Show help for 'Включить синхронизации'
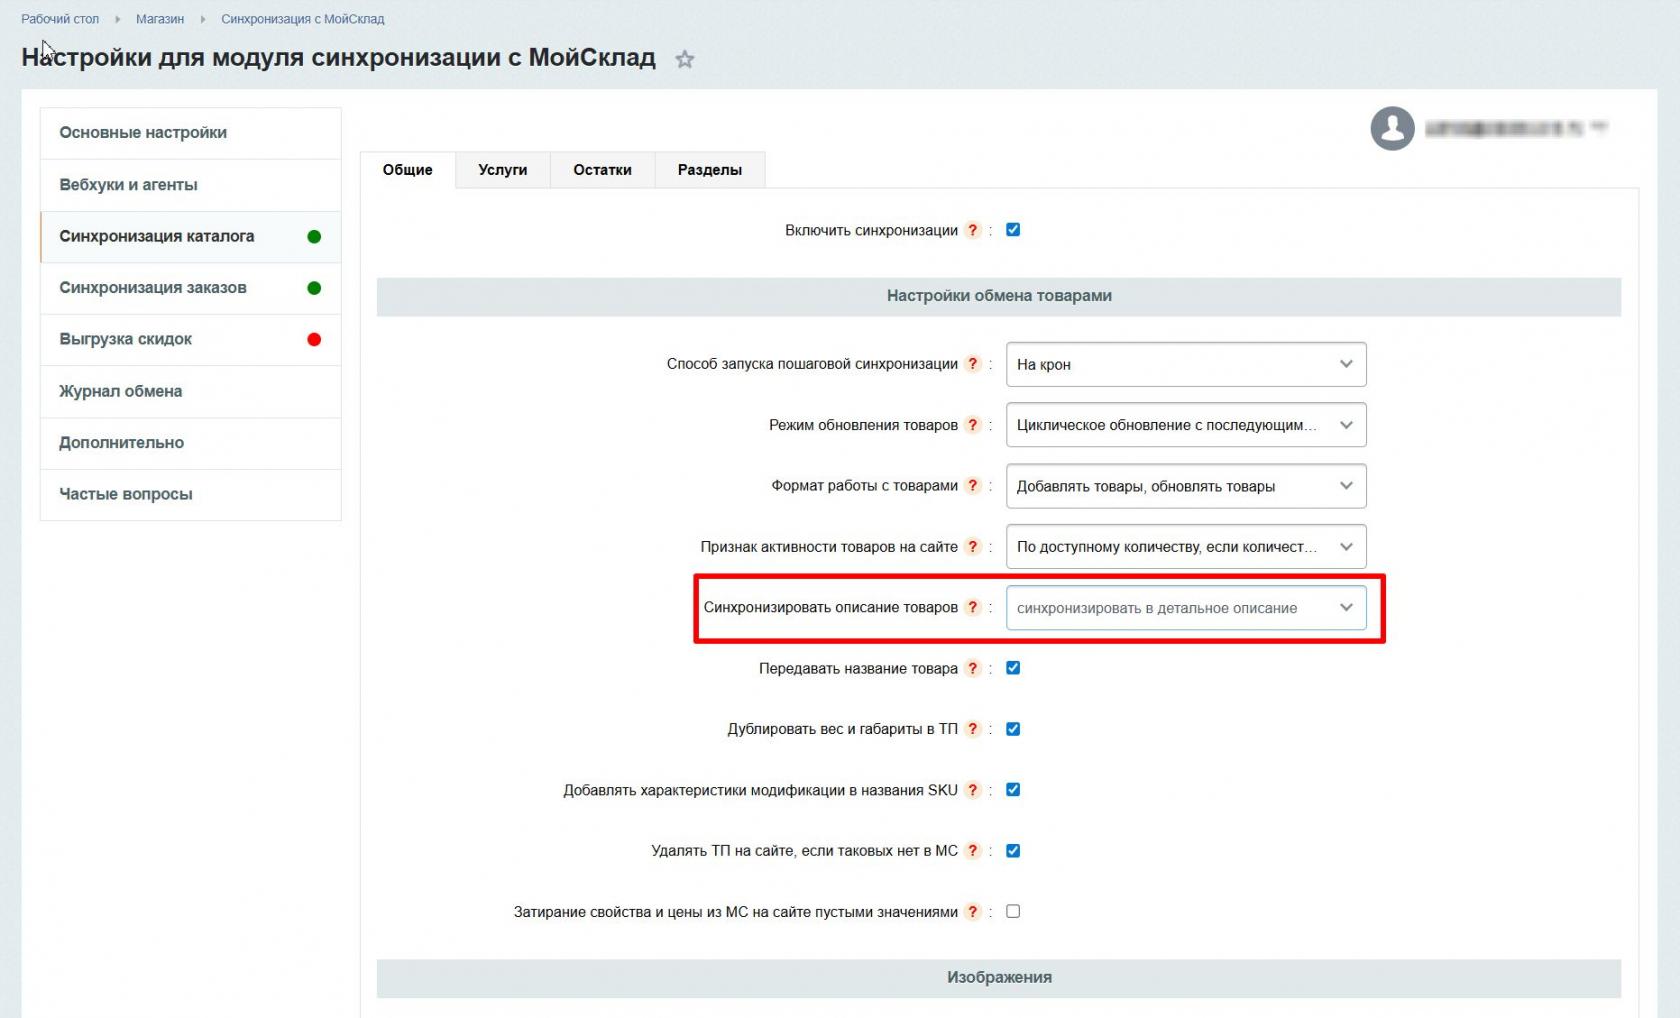1680x1018 pixels. 972,230
